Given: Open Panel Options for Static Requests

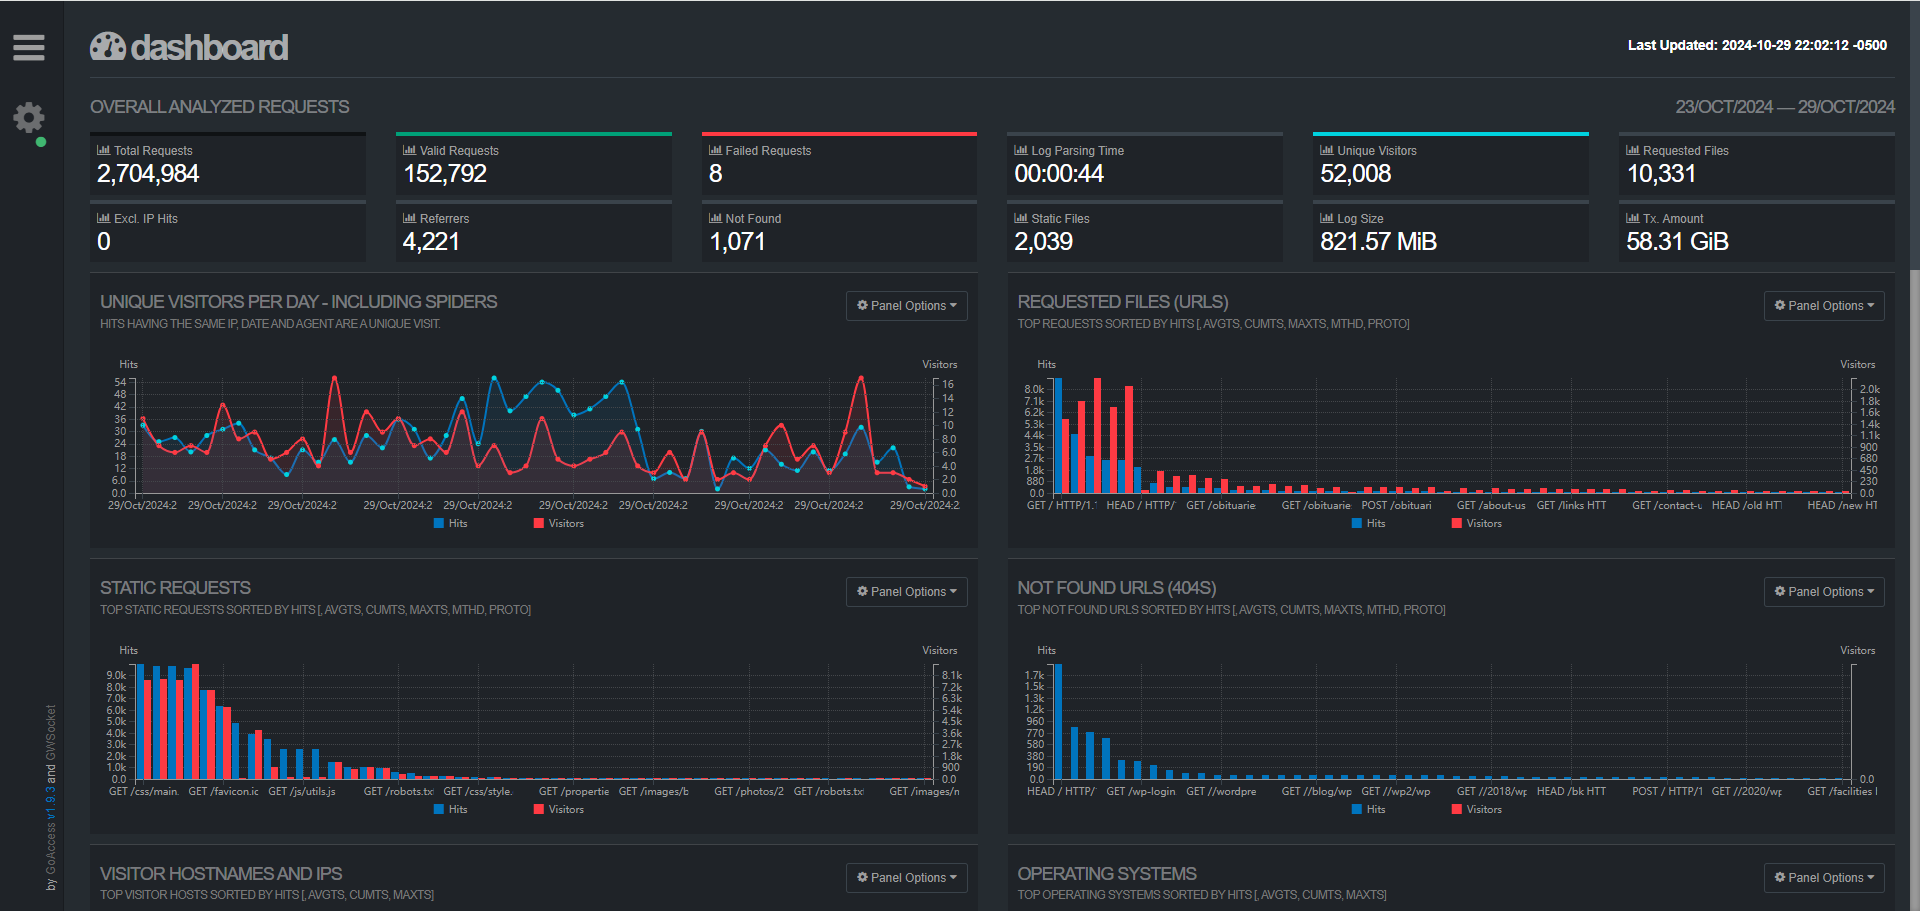Looking at the screenshot, I should coord(906,592).
